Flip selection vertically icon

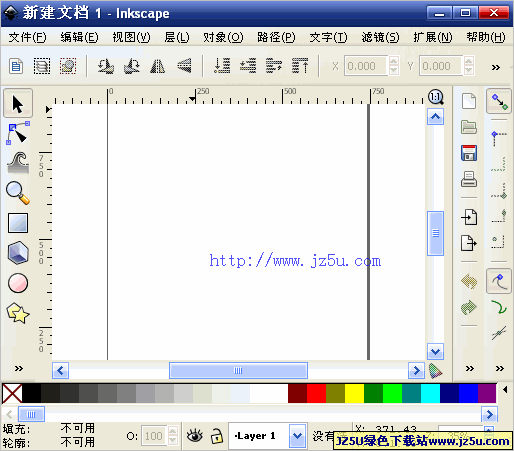(184, 66)
